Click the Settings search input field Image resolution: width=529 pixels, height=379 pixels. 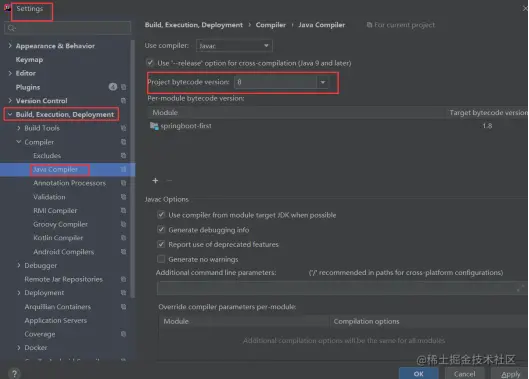[67, 28]
